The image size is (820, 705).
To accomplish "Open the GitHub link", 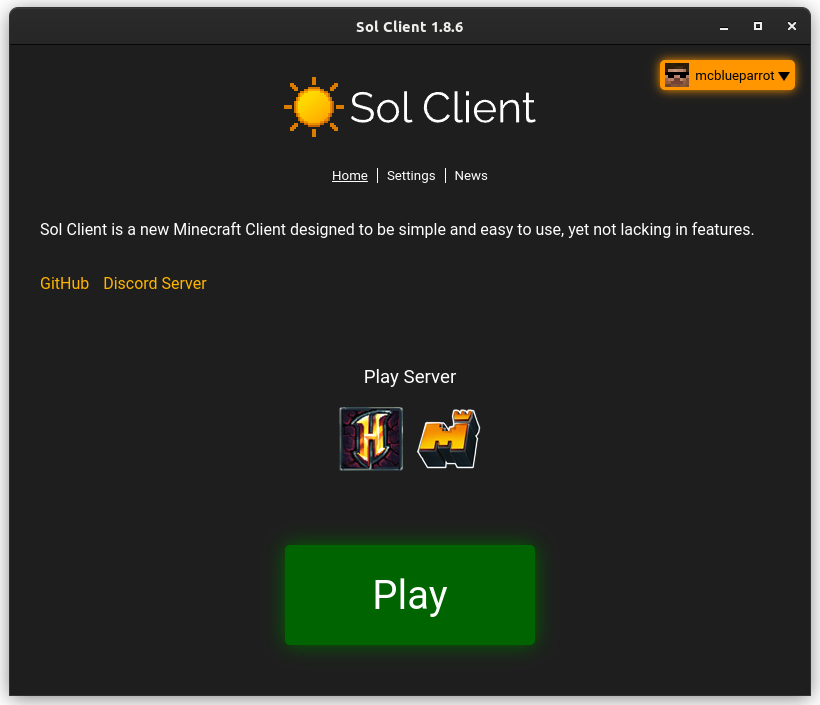I will click(64, 283).
